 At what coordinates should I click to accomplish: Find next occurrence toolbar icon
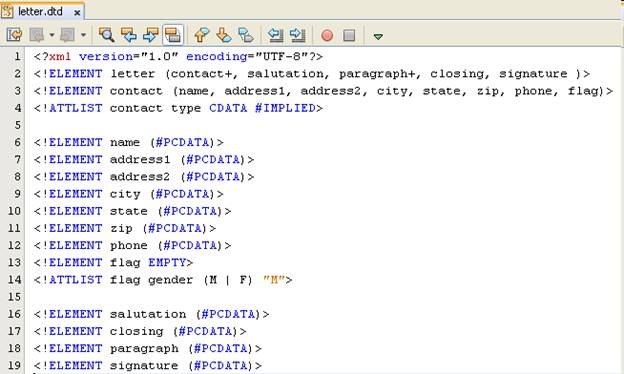(x=150, y=35)
